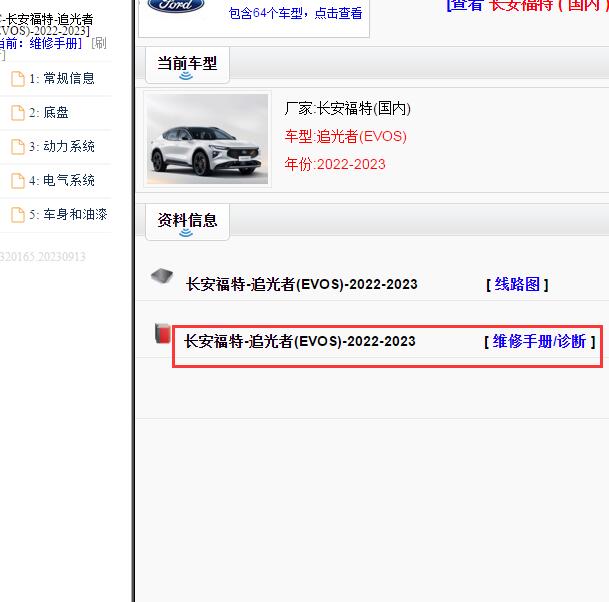Open the 线路图 link
Viewport: 609px width, 602px height.
[517, 284]
